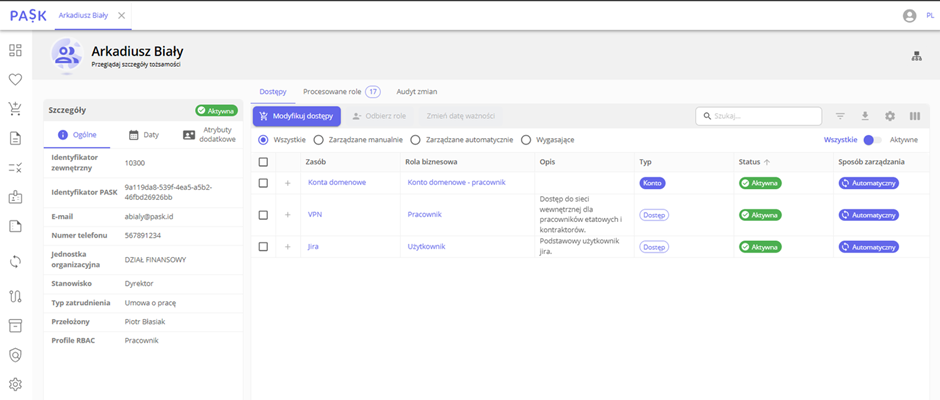The height and width of the screenshot is (400, 940).
Task: Open the Daty details tab
Action: pyautogui.click(x=144, y=134)
